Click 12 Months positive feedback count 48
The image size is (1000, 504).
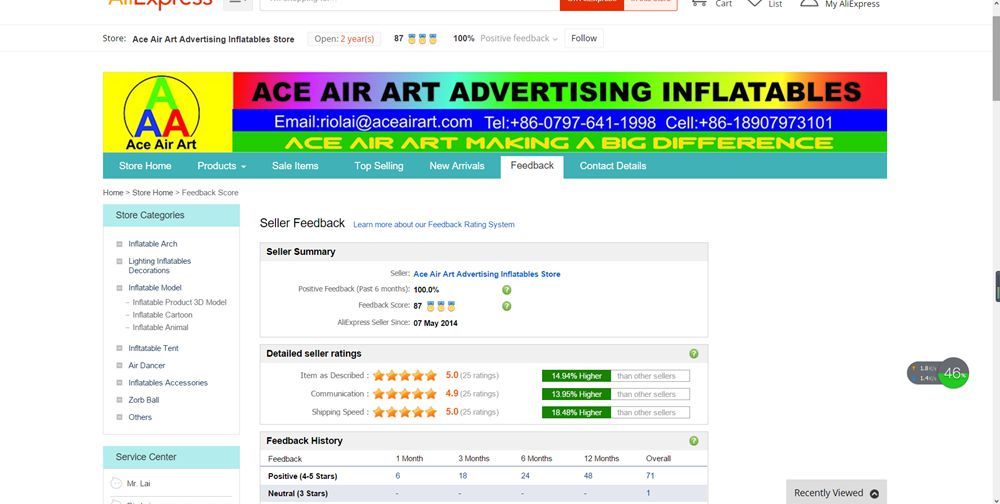tap(588, 476)
